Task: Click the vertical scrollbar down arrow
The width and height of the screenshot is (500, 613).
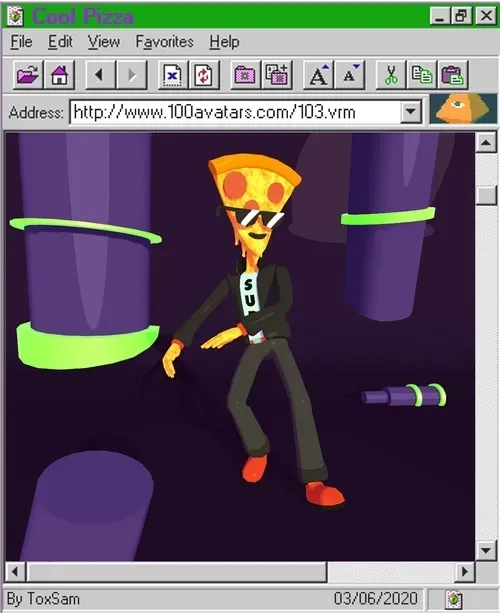Action: 486,550
